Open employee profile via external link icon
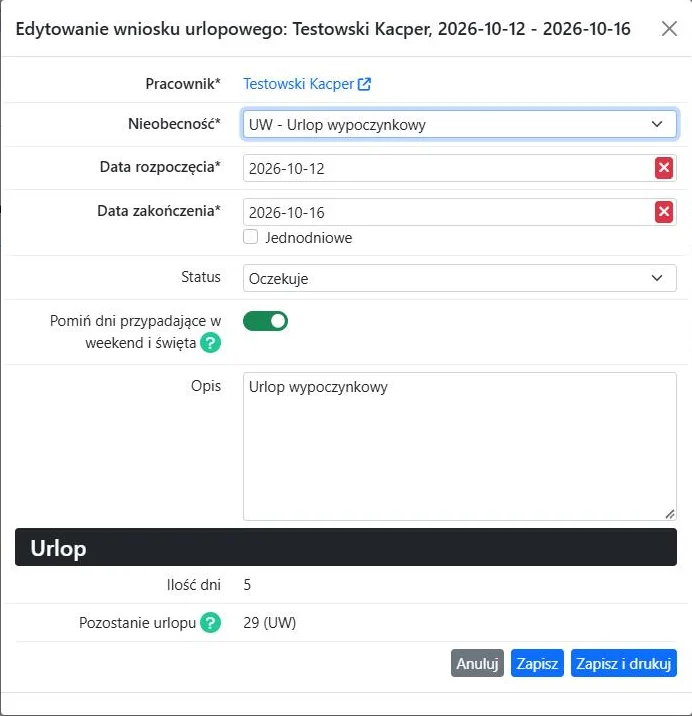The image size is (692, 716). [364, 84]
